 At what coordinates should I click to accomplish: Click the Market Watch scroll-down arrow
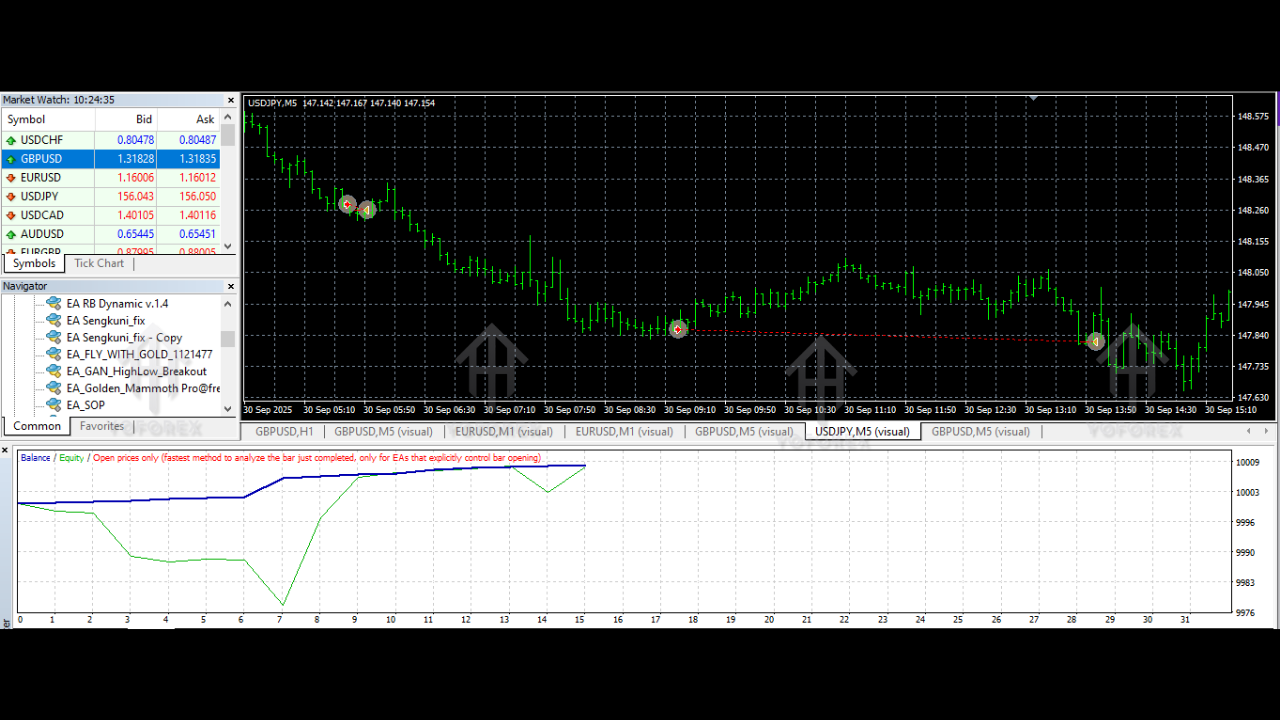pyautogui.click(x=227, y=246)
